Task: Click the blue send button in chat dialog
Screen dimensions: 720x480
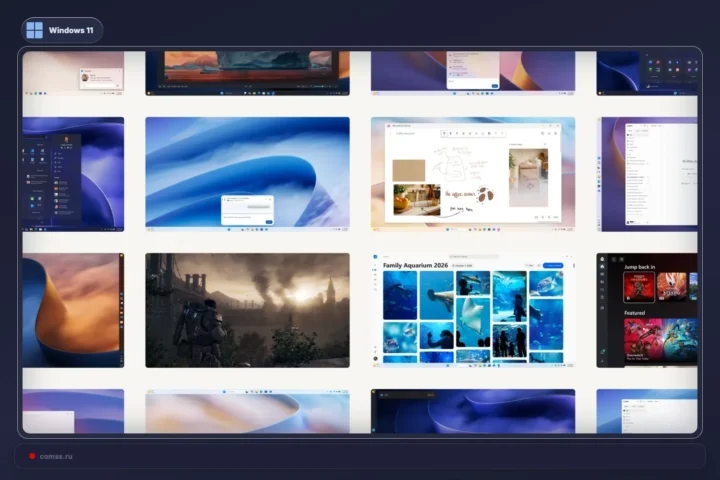Action: click(x=269, y=222)
